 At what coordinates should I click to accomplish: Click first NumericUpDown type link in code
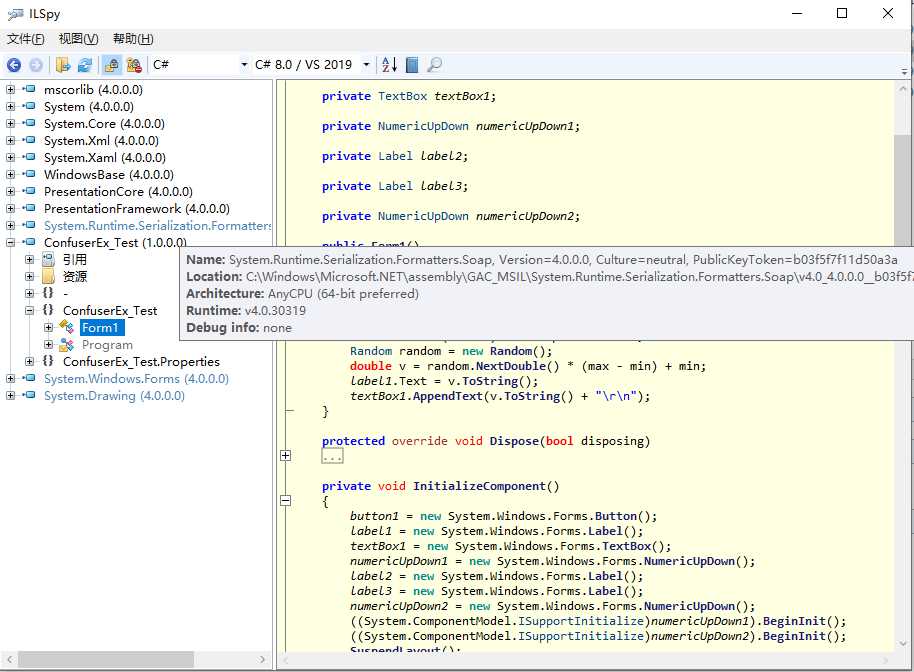(423, 126)
